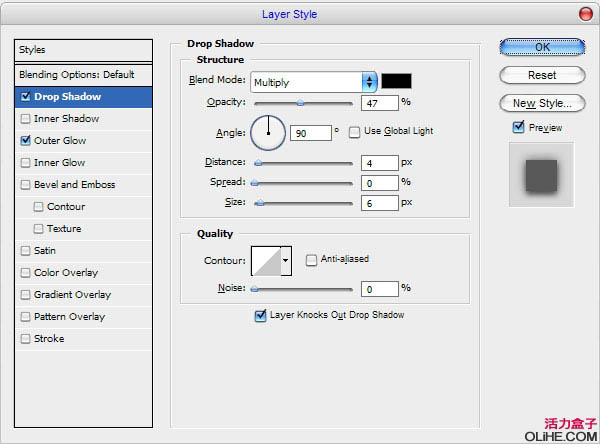The width and height of the screenshot is (600, 444).
Task: Click the Reset button
Action: [x=542, y=75]
